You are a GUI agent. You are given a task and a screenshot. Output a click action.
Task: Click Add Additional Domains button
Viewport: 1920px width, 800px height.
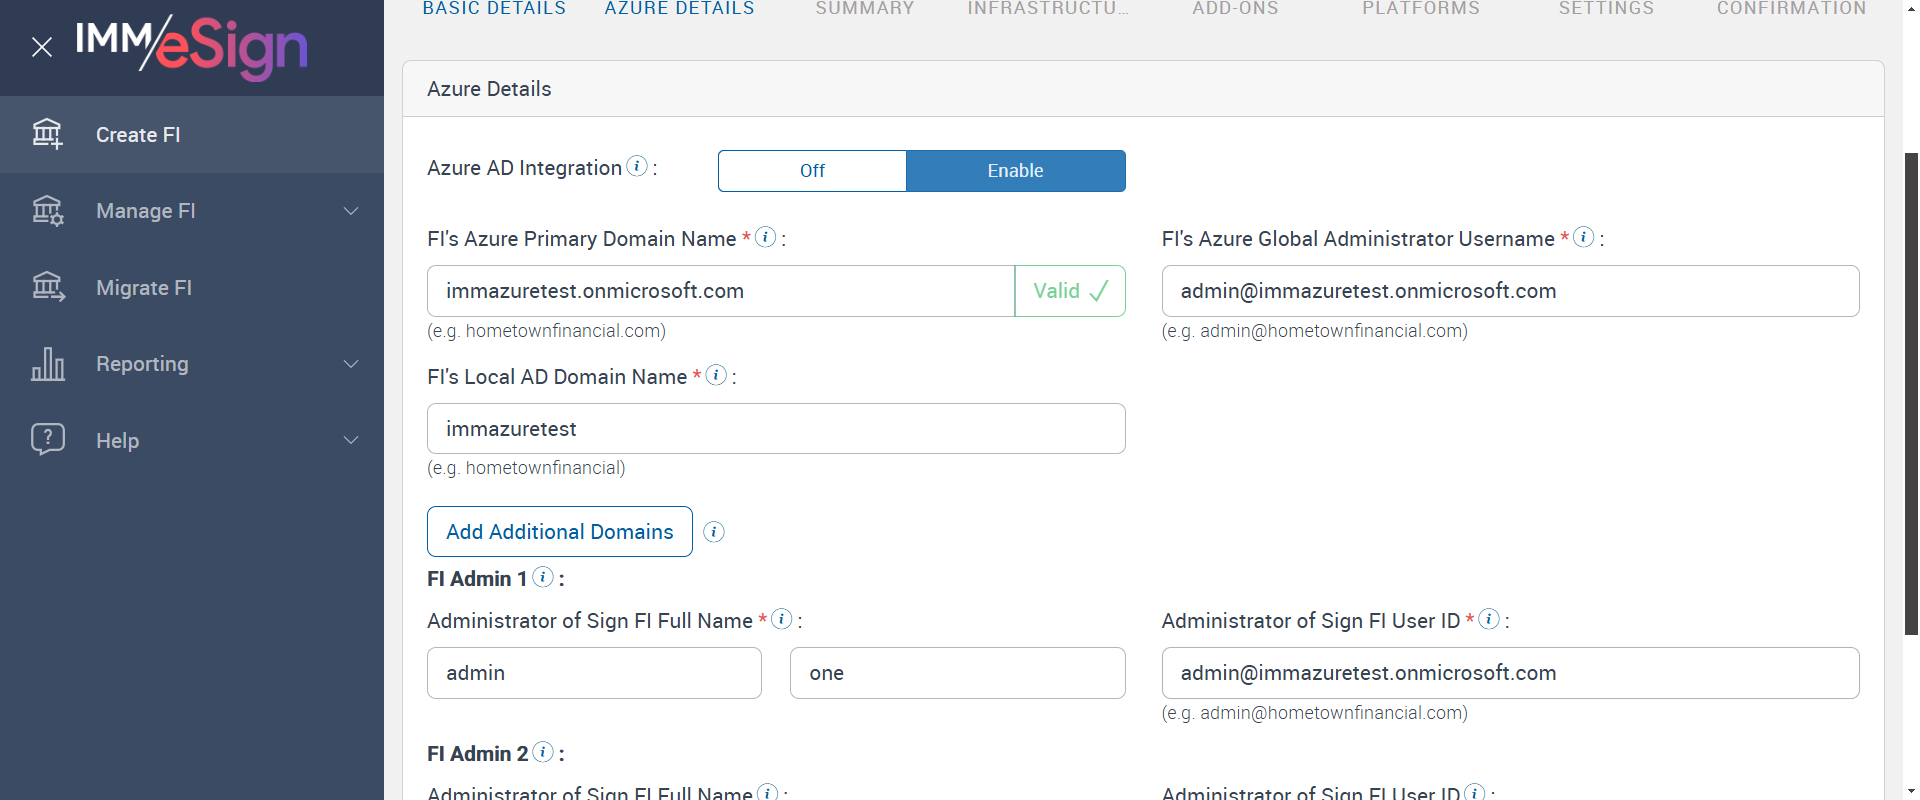tap(559, 532)
